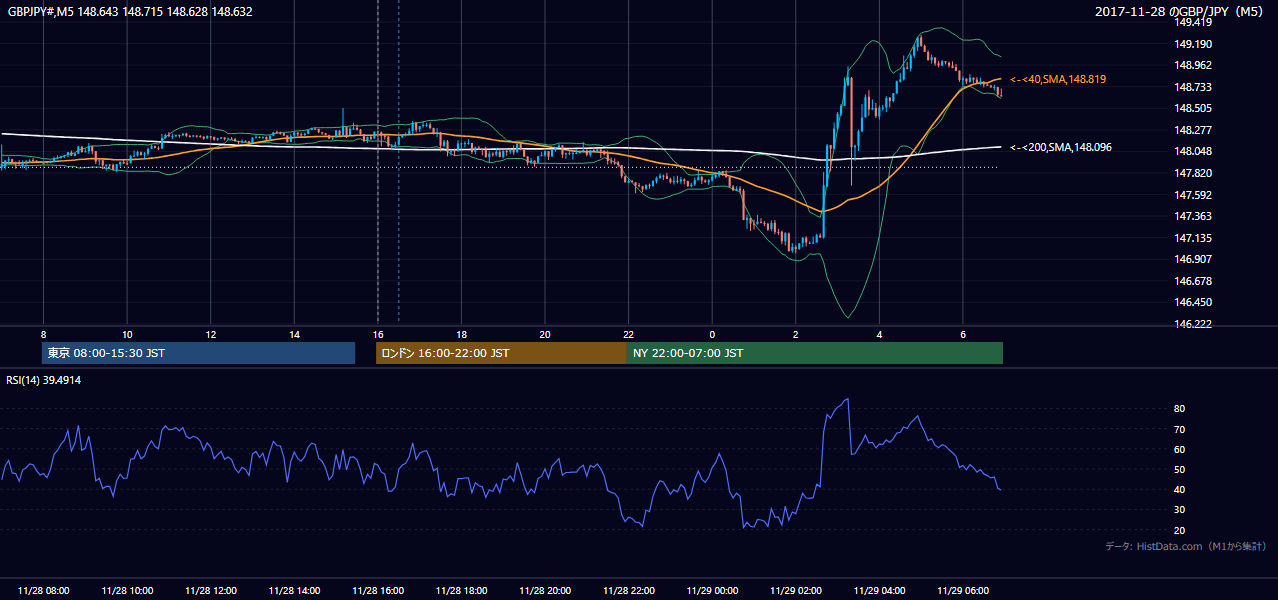The image size is (1278, 600).
Task: Click the 11/29 06:00 time axis label
Action: 962,591
